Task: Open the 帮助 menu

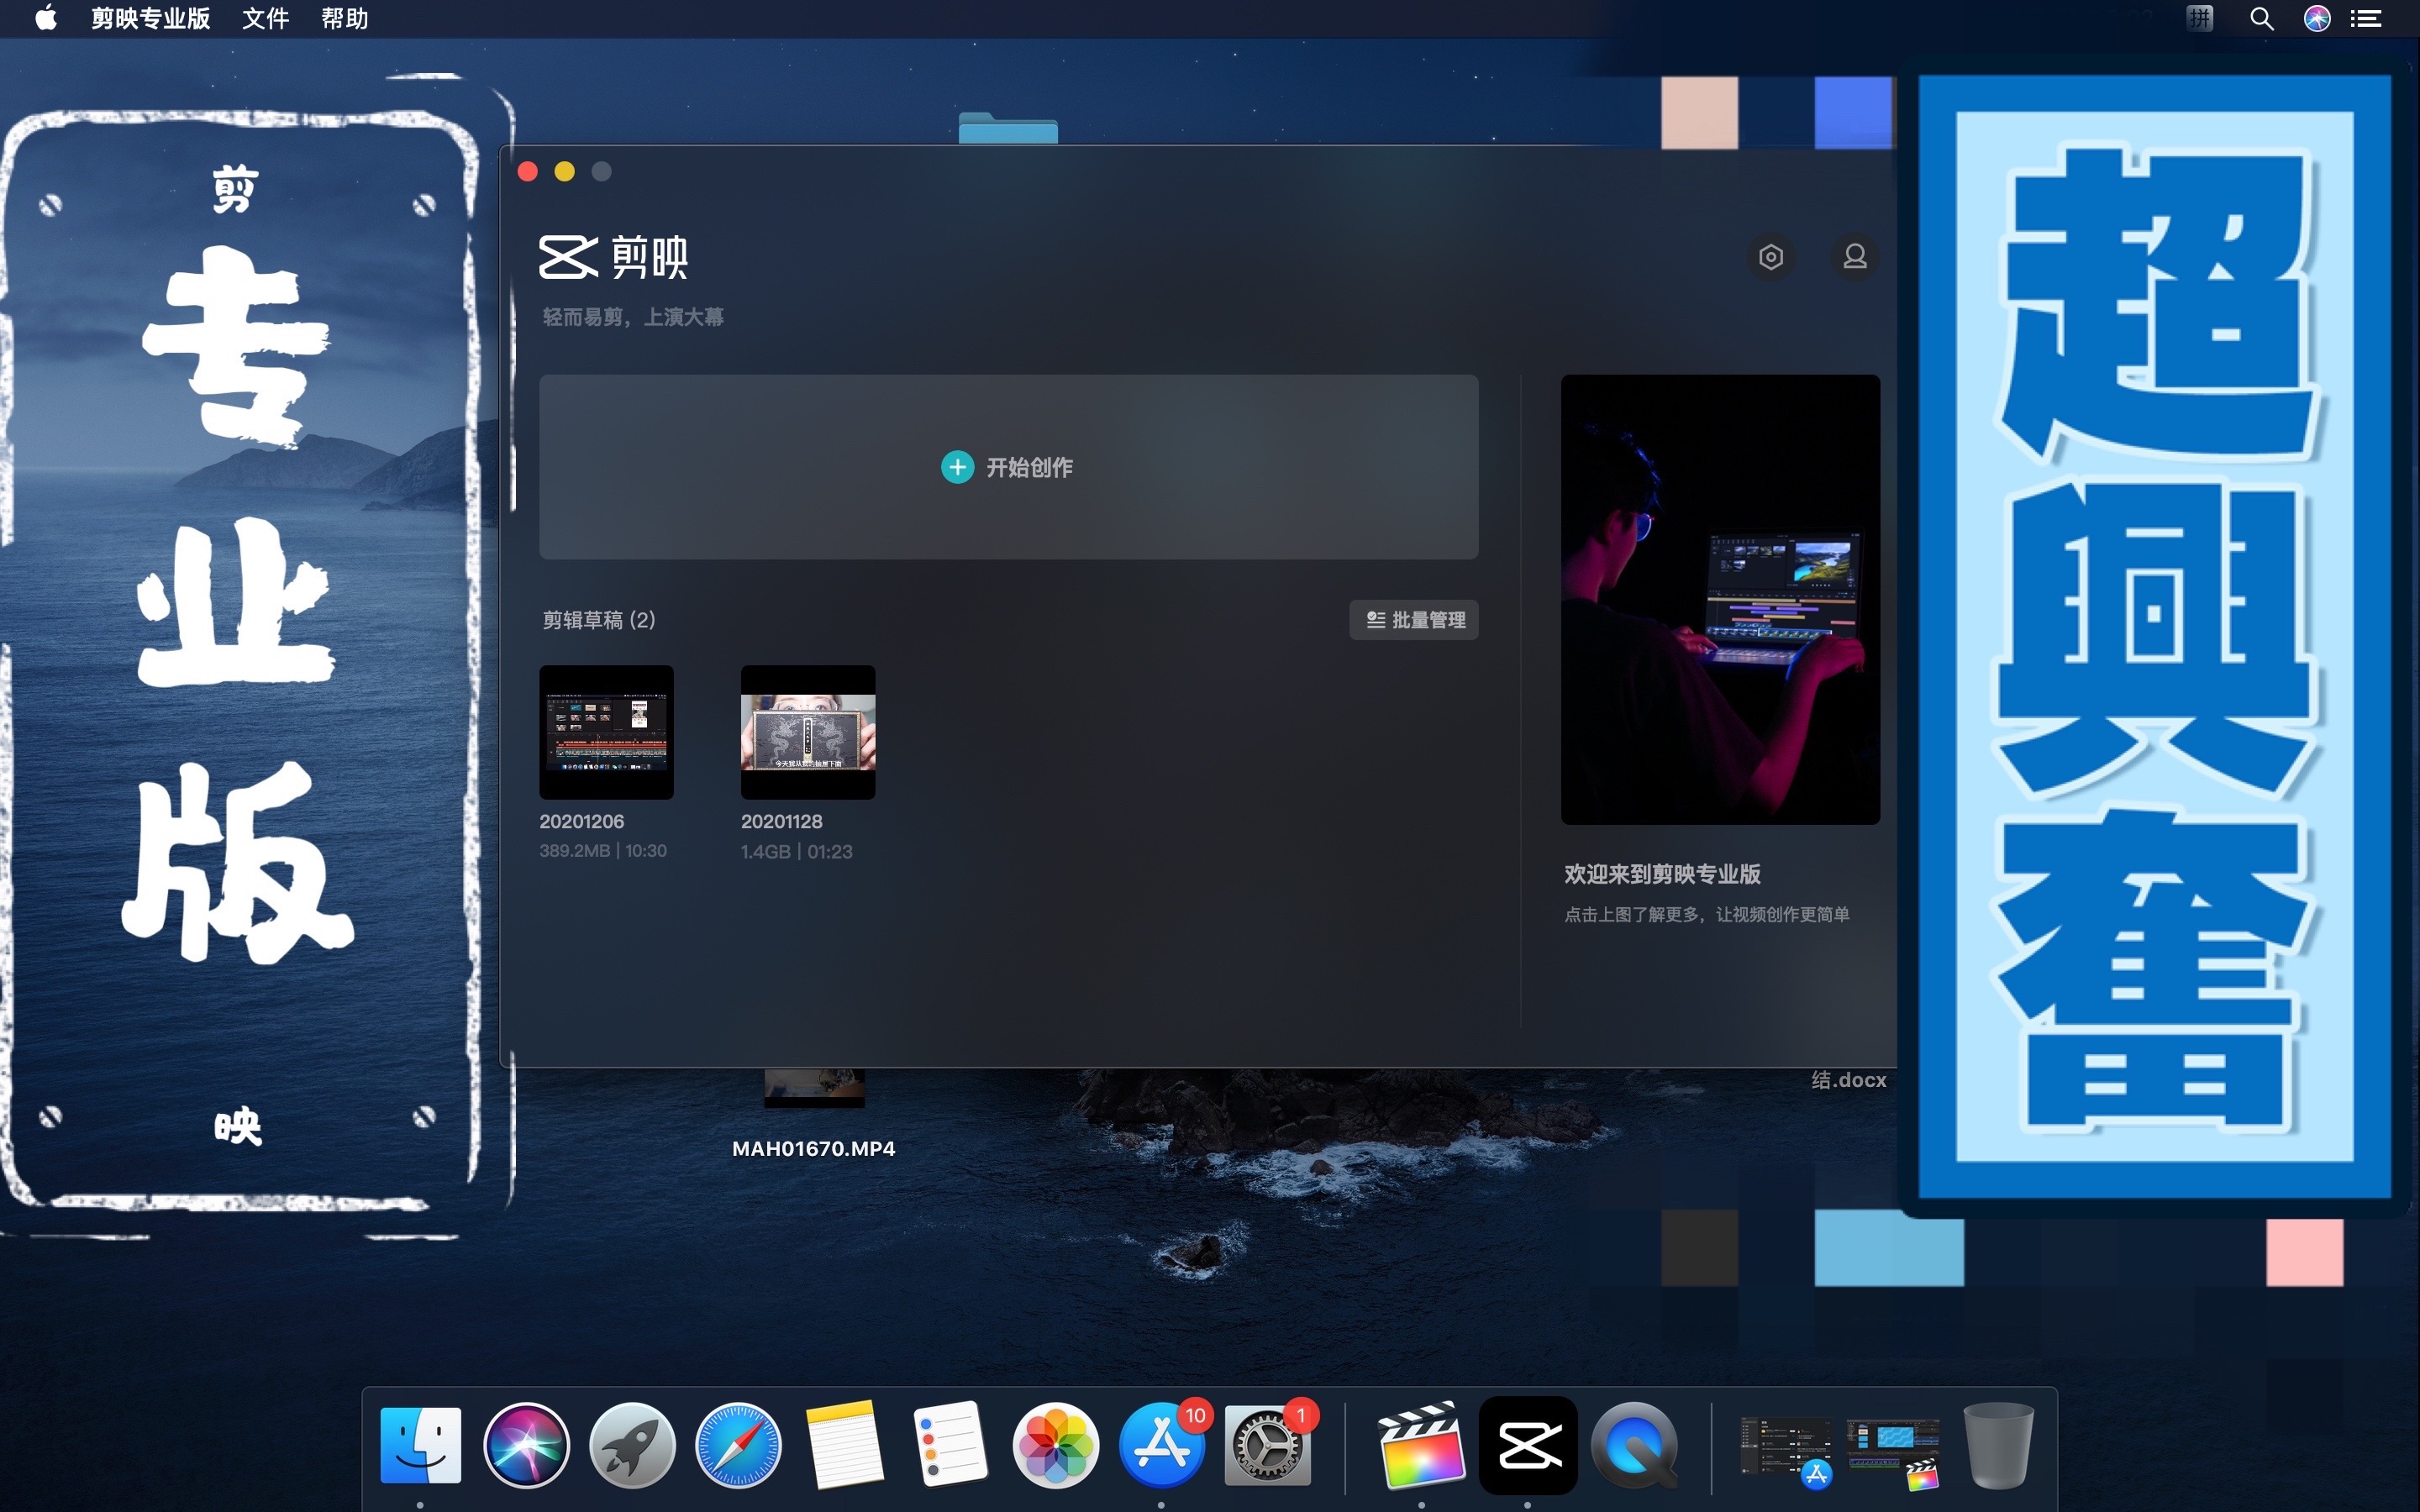Action: click(x=345, y=19)
